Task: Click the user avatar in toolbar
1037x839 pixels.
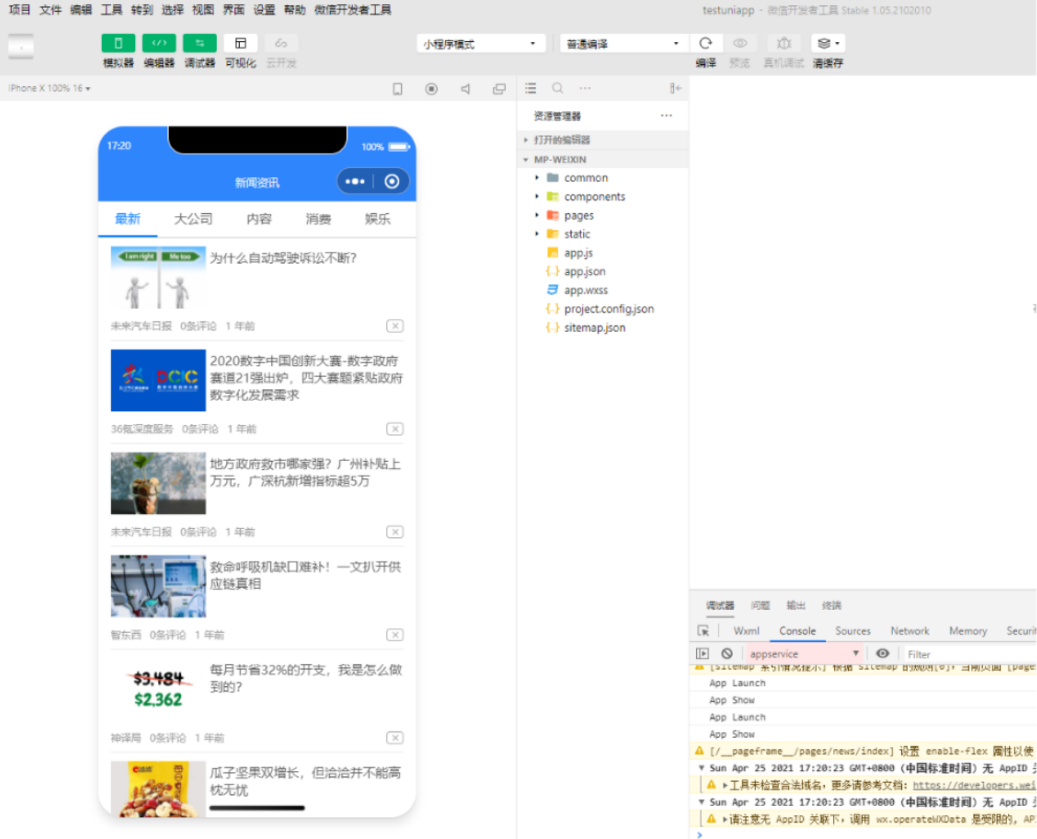Action: pos(21,47)
